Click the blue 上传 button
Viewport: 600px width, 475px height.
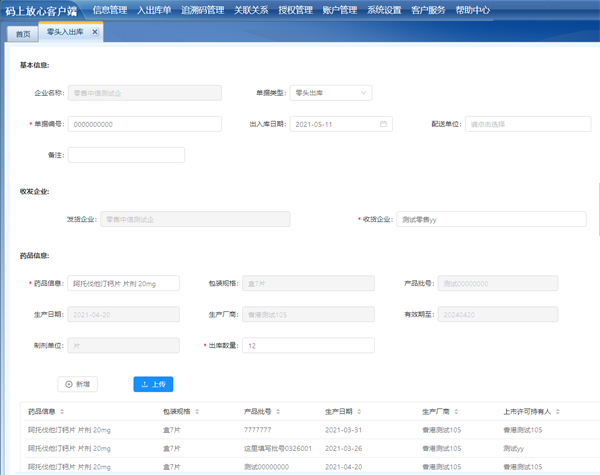click(153, 384)
